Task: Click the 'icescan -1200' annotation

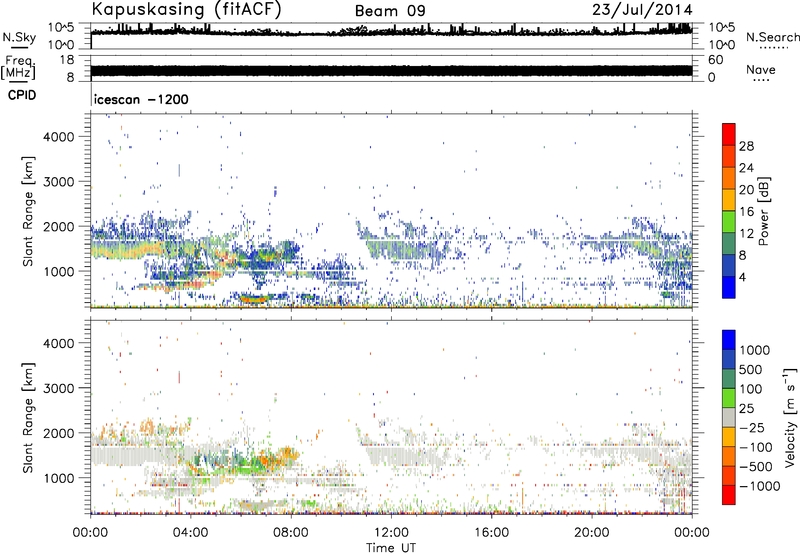Action: click(x=141, y=99)
